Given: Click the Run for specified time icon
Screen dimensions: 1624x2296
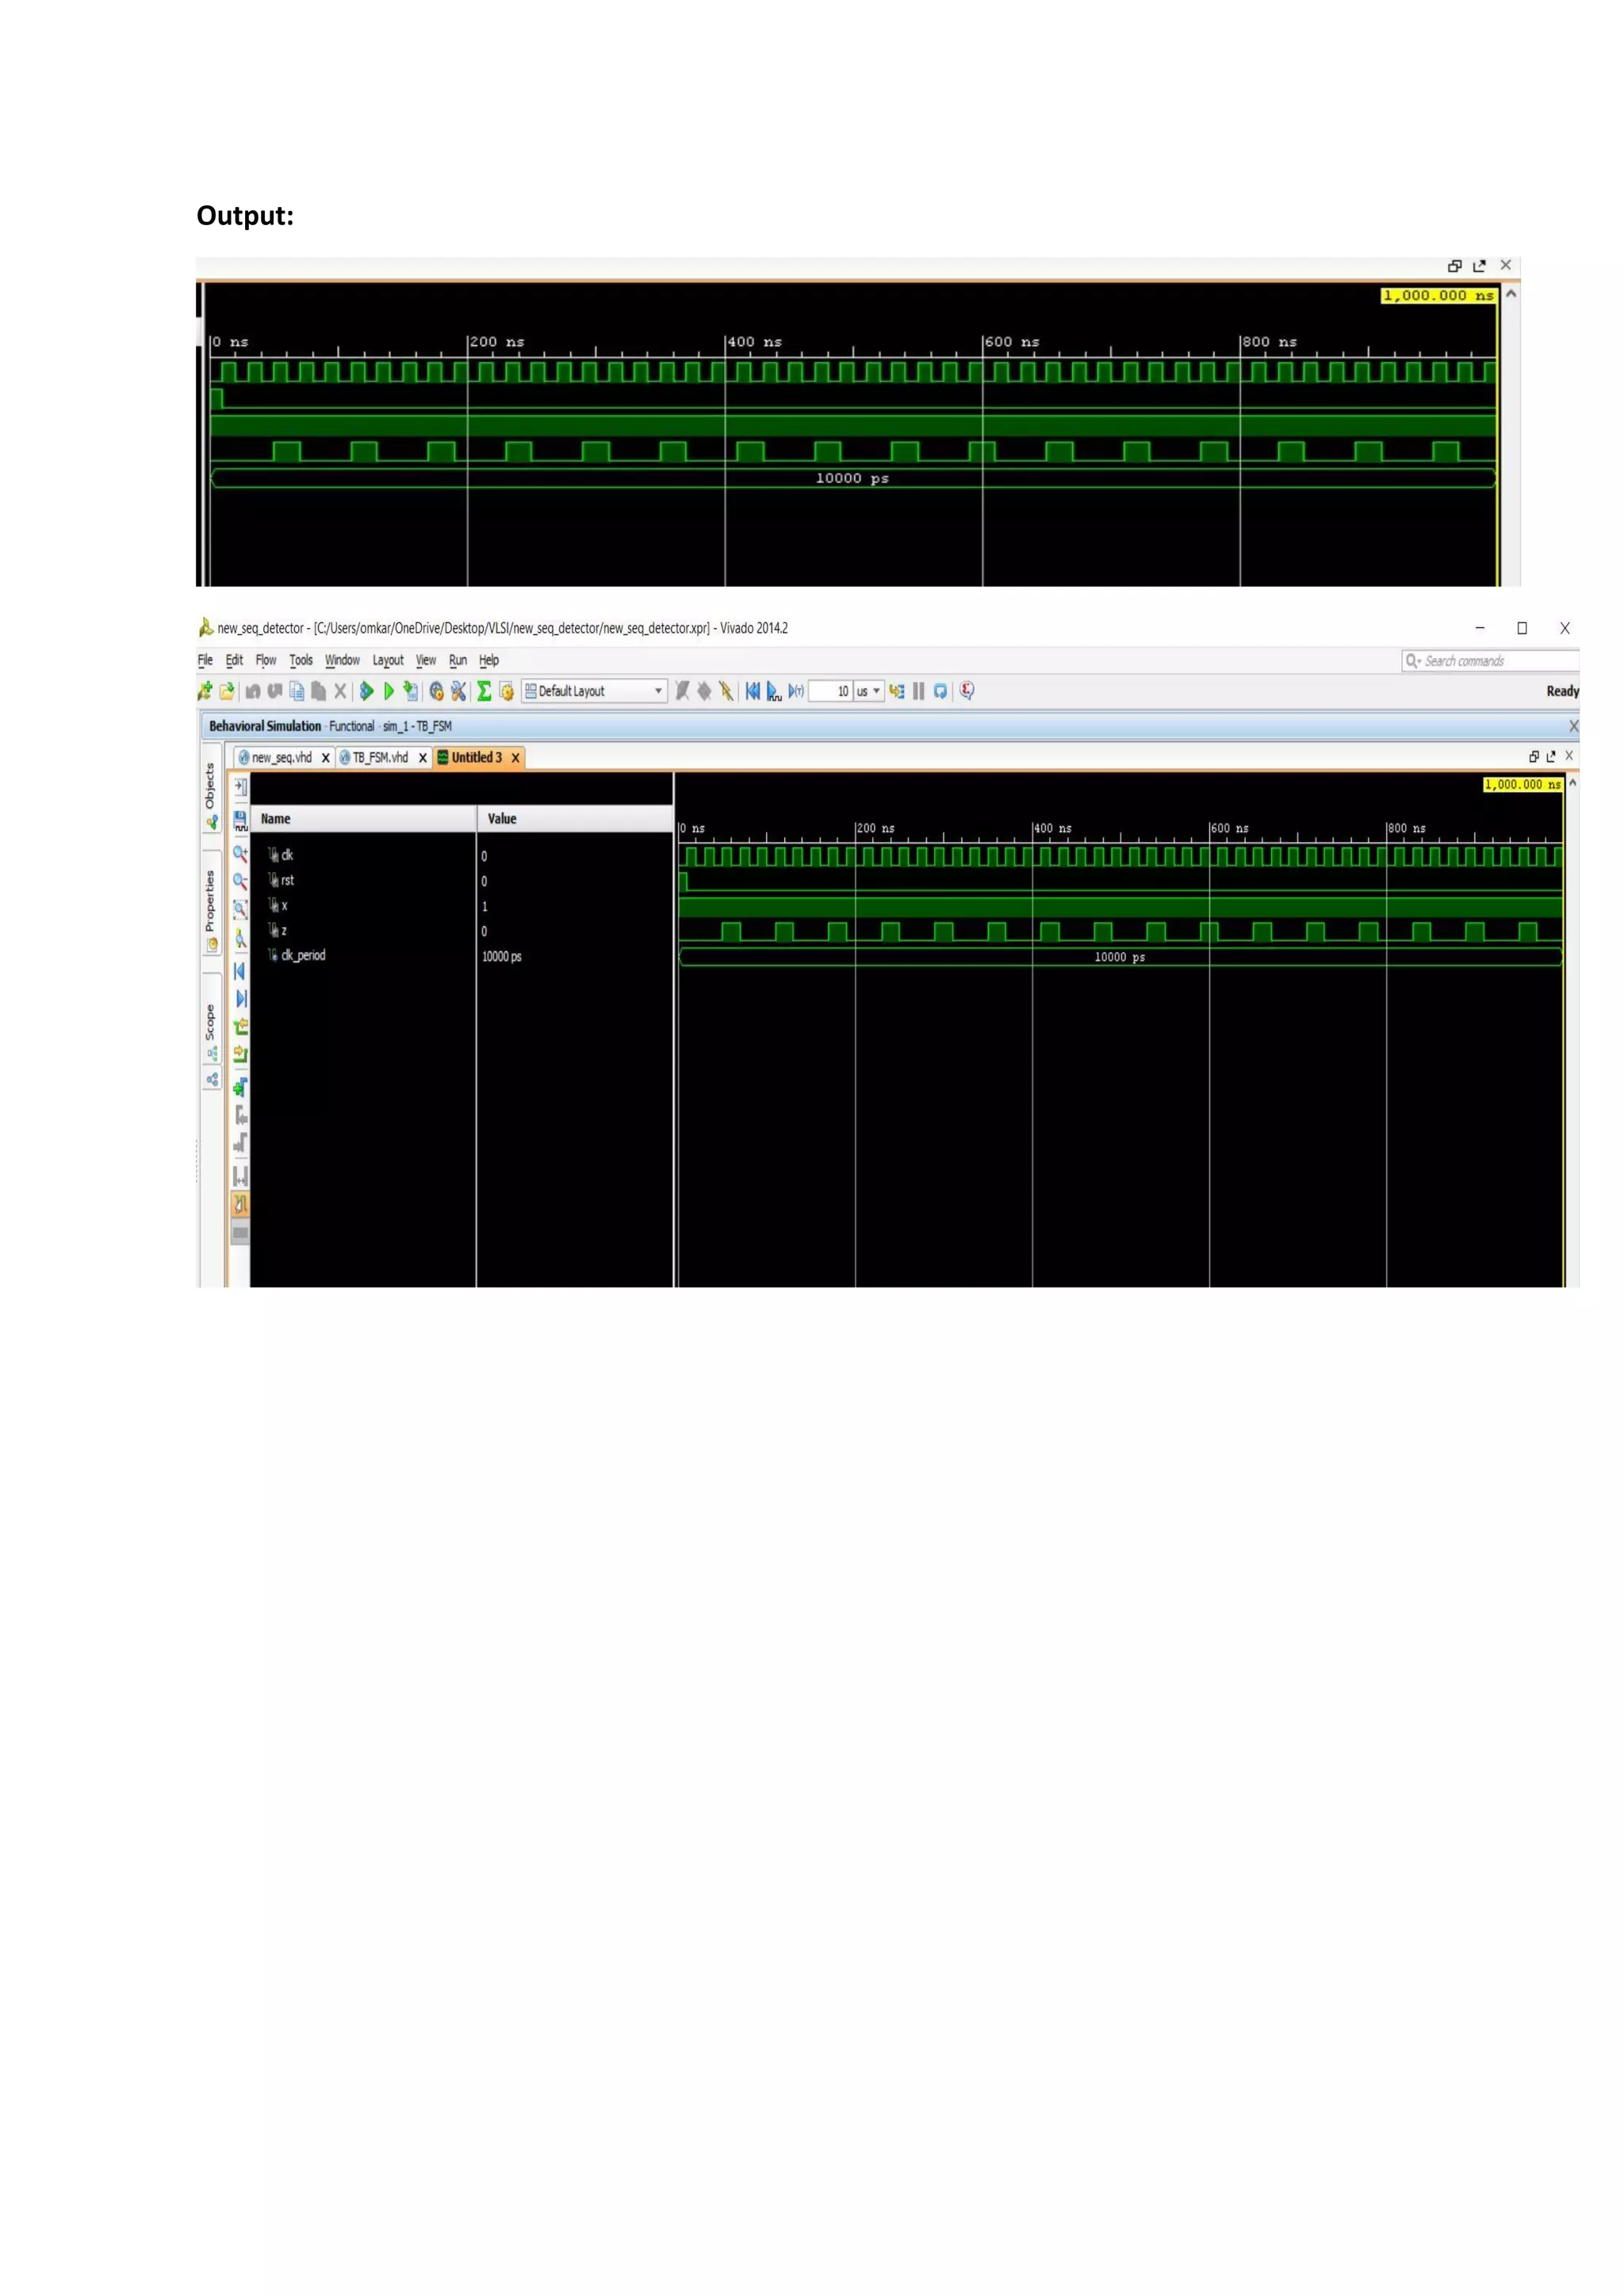Looking at the screenshot, I should (x=796, y=691).
